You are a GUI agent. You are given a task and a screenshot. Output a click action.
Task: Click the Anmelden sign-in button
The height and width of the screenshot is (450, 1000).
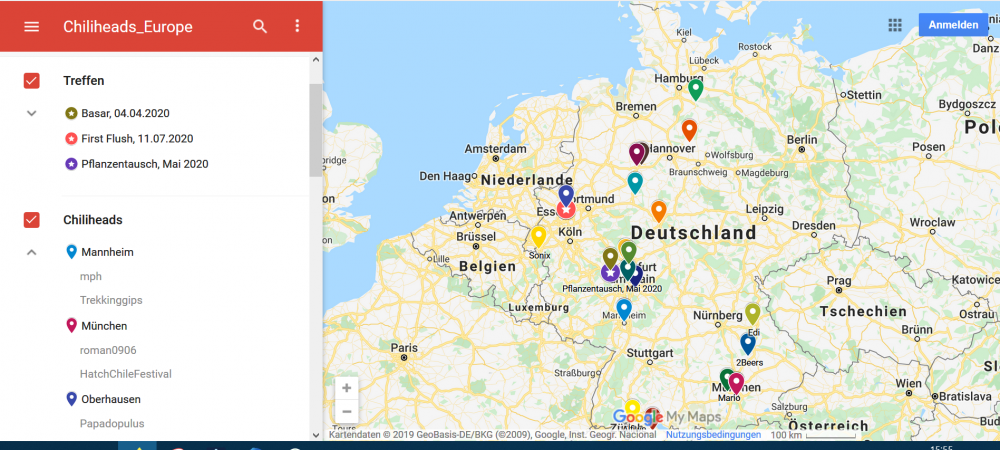click(953, 25)
